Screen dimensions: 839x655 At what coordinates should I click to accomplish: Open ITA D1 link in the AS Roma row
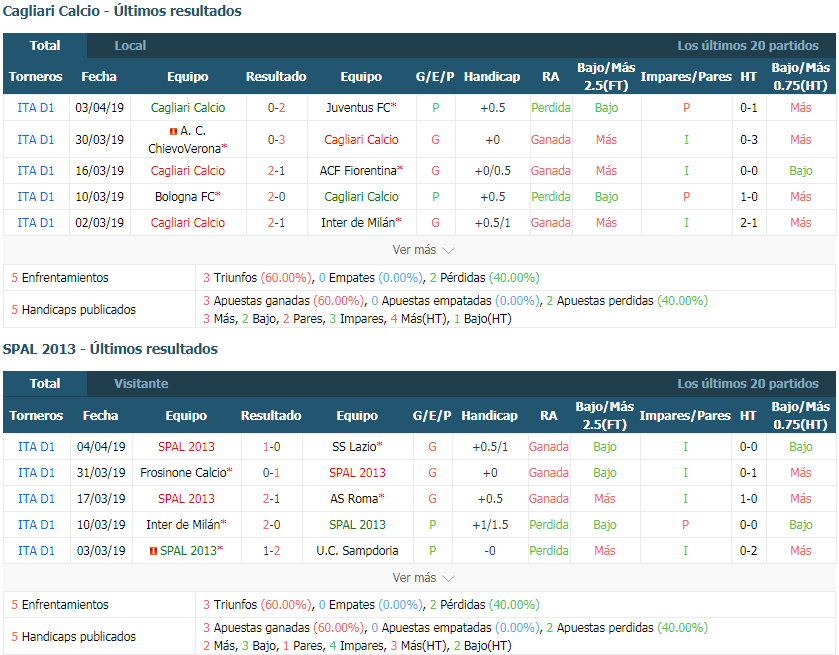tap(36, 499)
